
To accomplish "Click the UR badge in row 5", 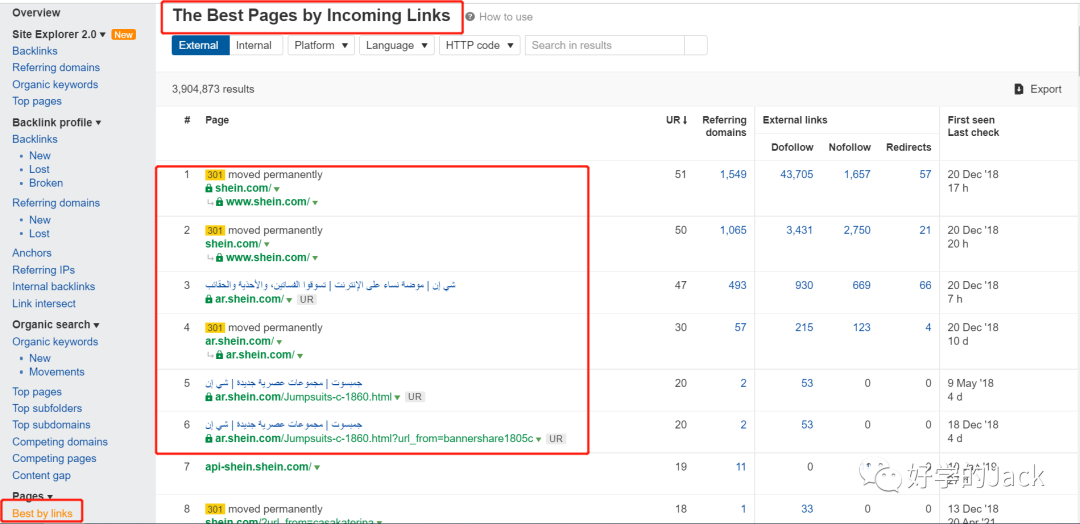I will pos(415,397).
